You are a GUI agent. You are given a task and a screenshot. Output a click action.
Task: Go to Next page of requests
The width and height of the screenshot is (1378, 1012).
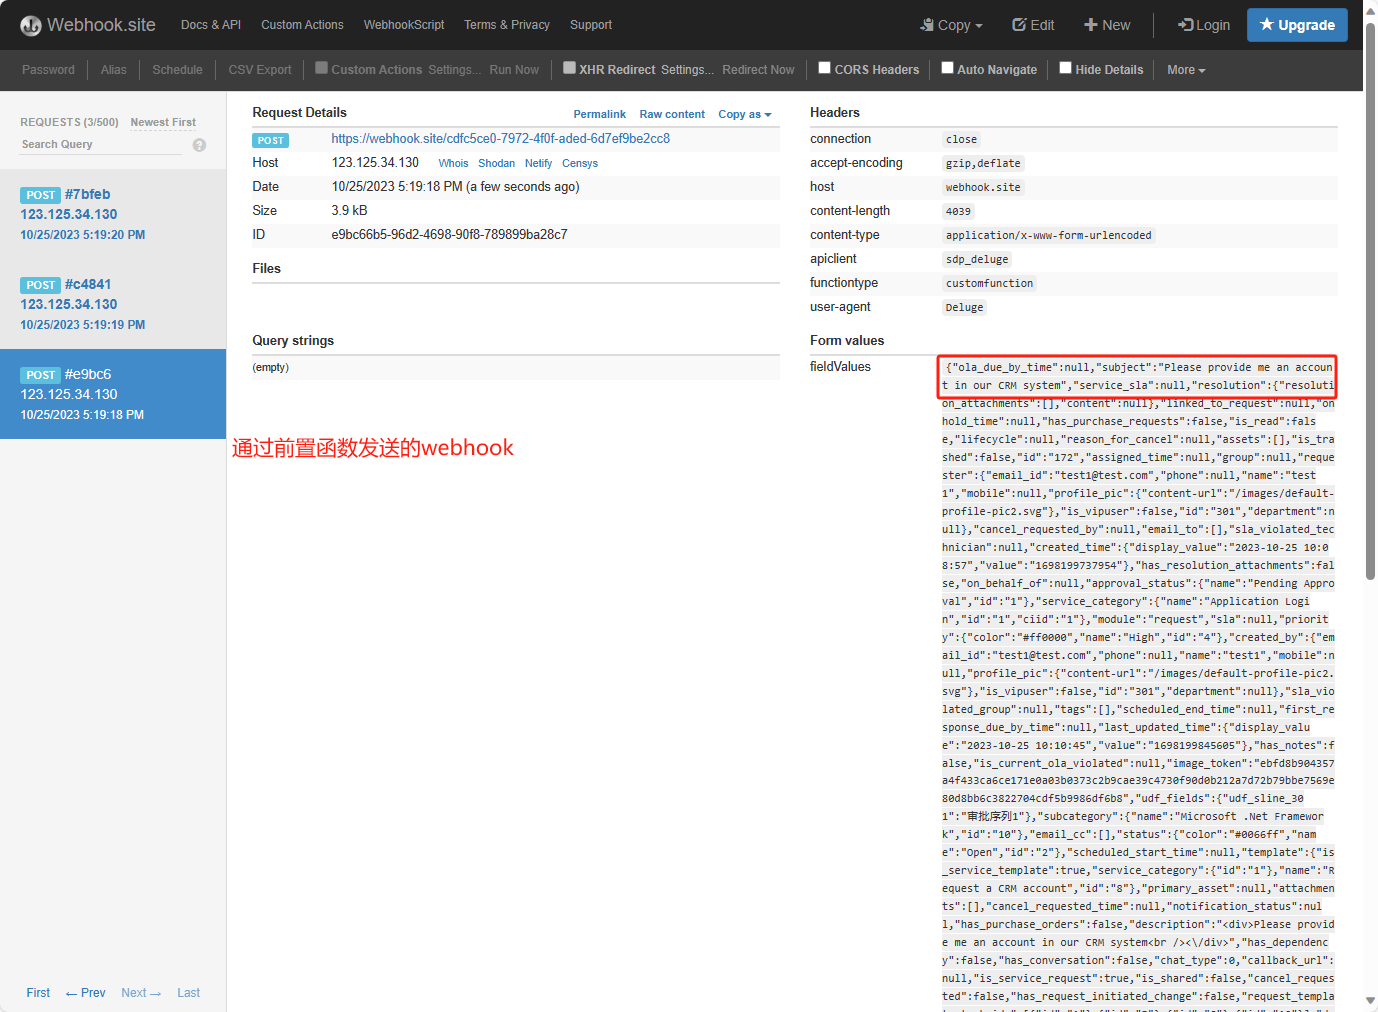pos(141,993)
